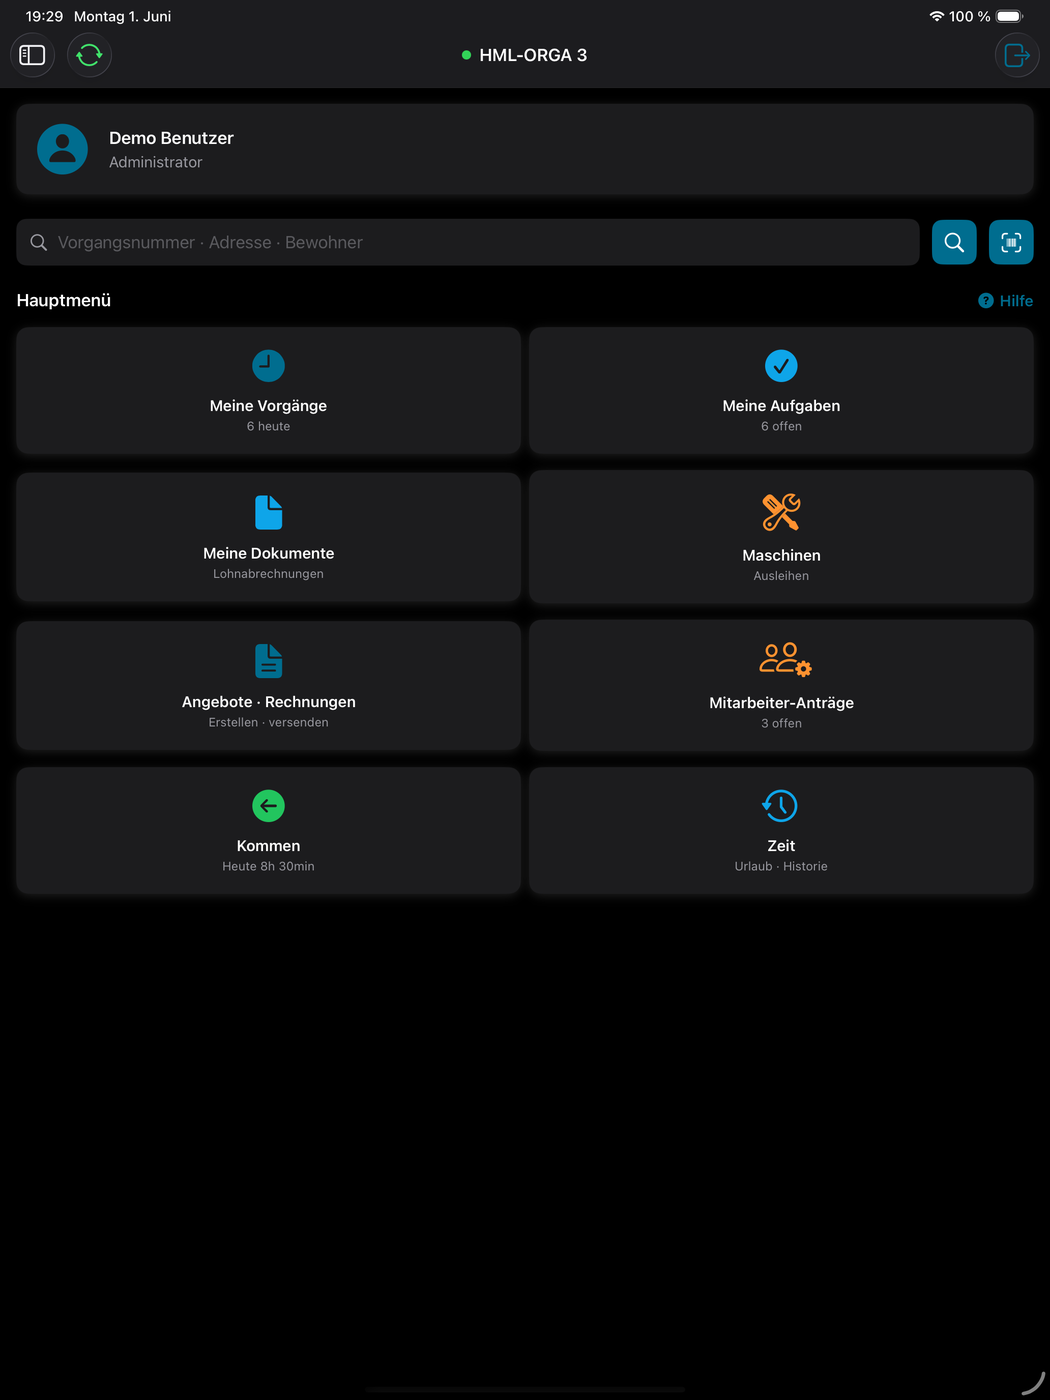Tap the people-gear icon of Mitarbeiter-Anträge
The height and width of the screenshot is (1400, 1050).
pyautogui.click(x=785, y=660)
